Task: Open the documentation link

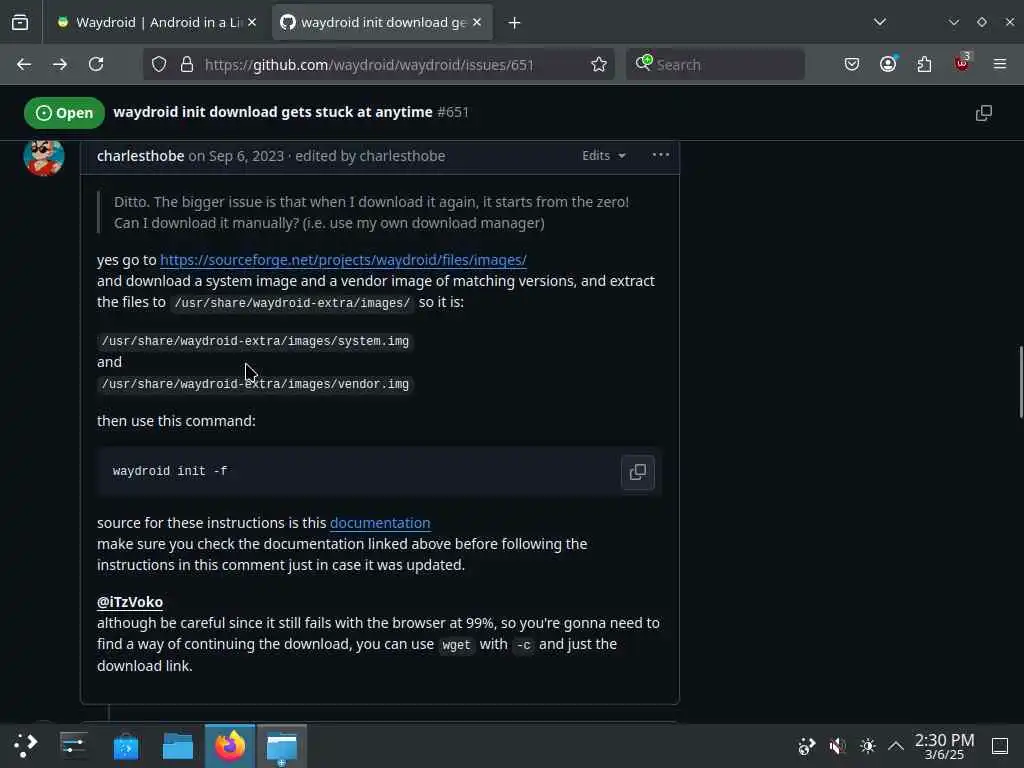Action: click(x=379, y=523)
